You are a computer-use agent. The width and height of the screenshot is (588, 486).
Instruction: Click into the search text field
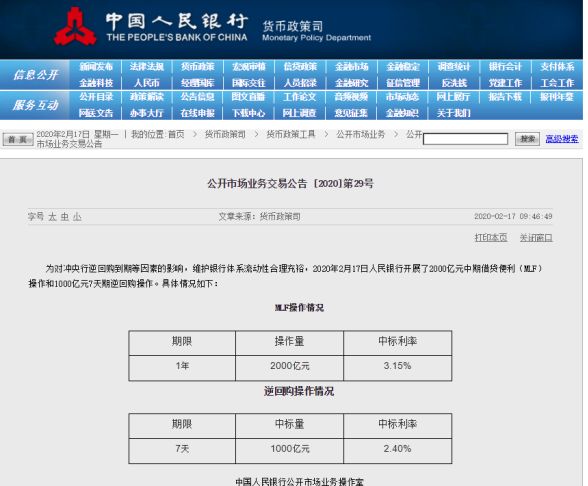coord(465,139)
